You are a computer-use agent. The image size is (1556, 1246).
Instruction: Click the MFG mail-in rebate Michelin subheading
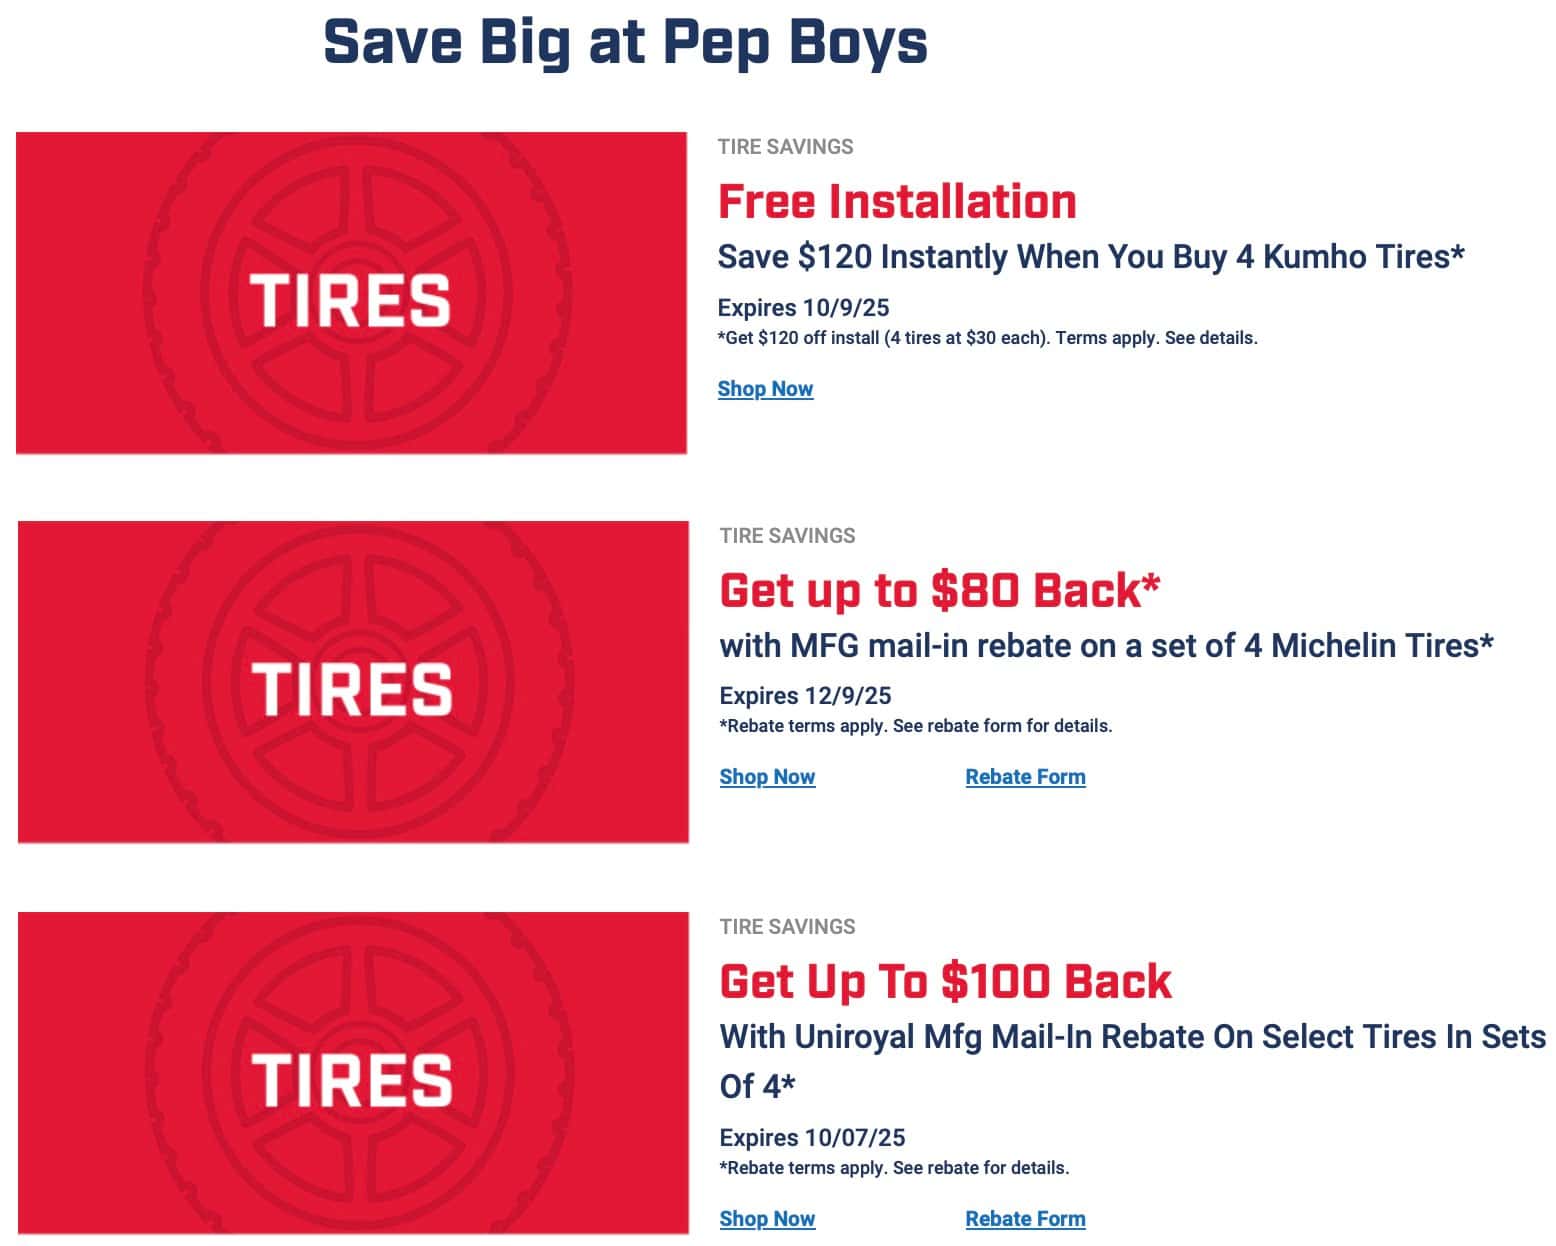coord(1106,646)
